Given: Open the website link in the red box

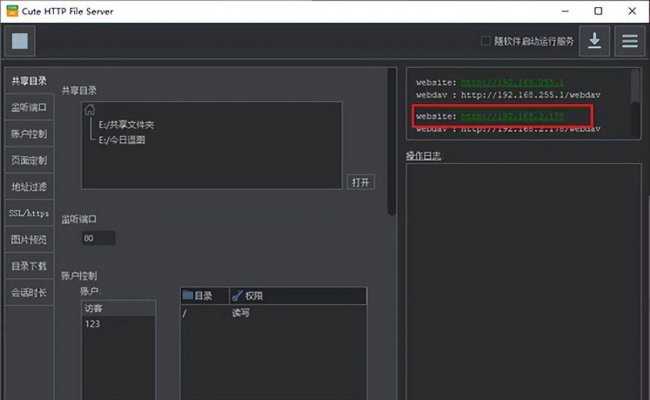Looking at the screenshot, I should tap(512, 116).
